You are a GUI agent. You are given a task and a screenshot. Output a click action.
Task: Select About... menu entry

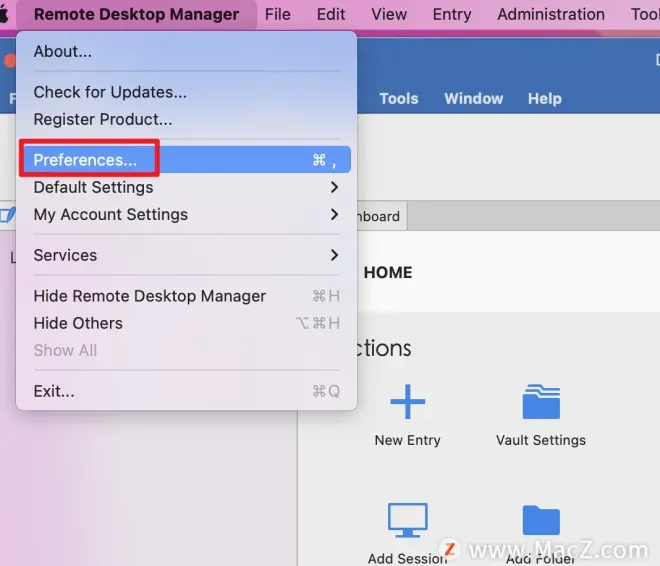[x=185, y=51]
